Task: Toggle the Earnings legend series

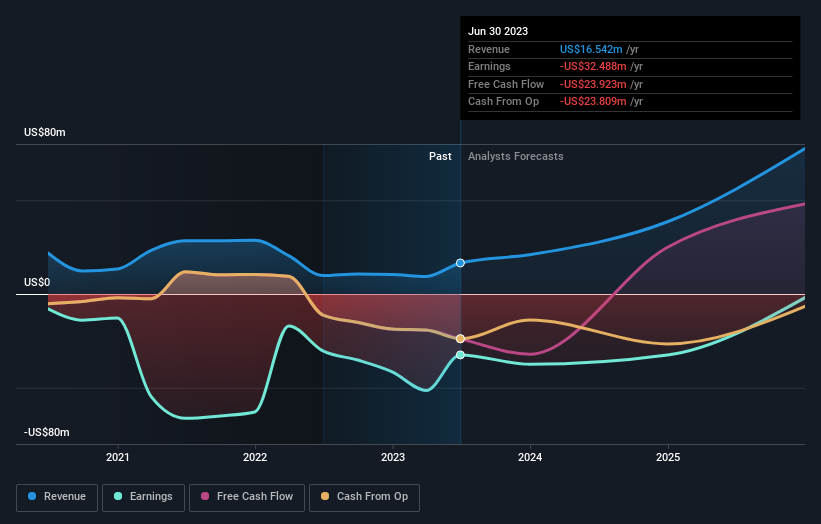Action: pos(143,497)
